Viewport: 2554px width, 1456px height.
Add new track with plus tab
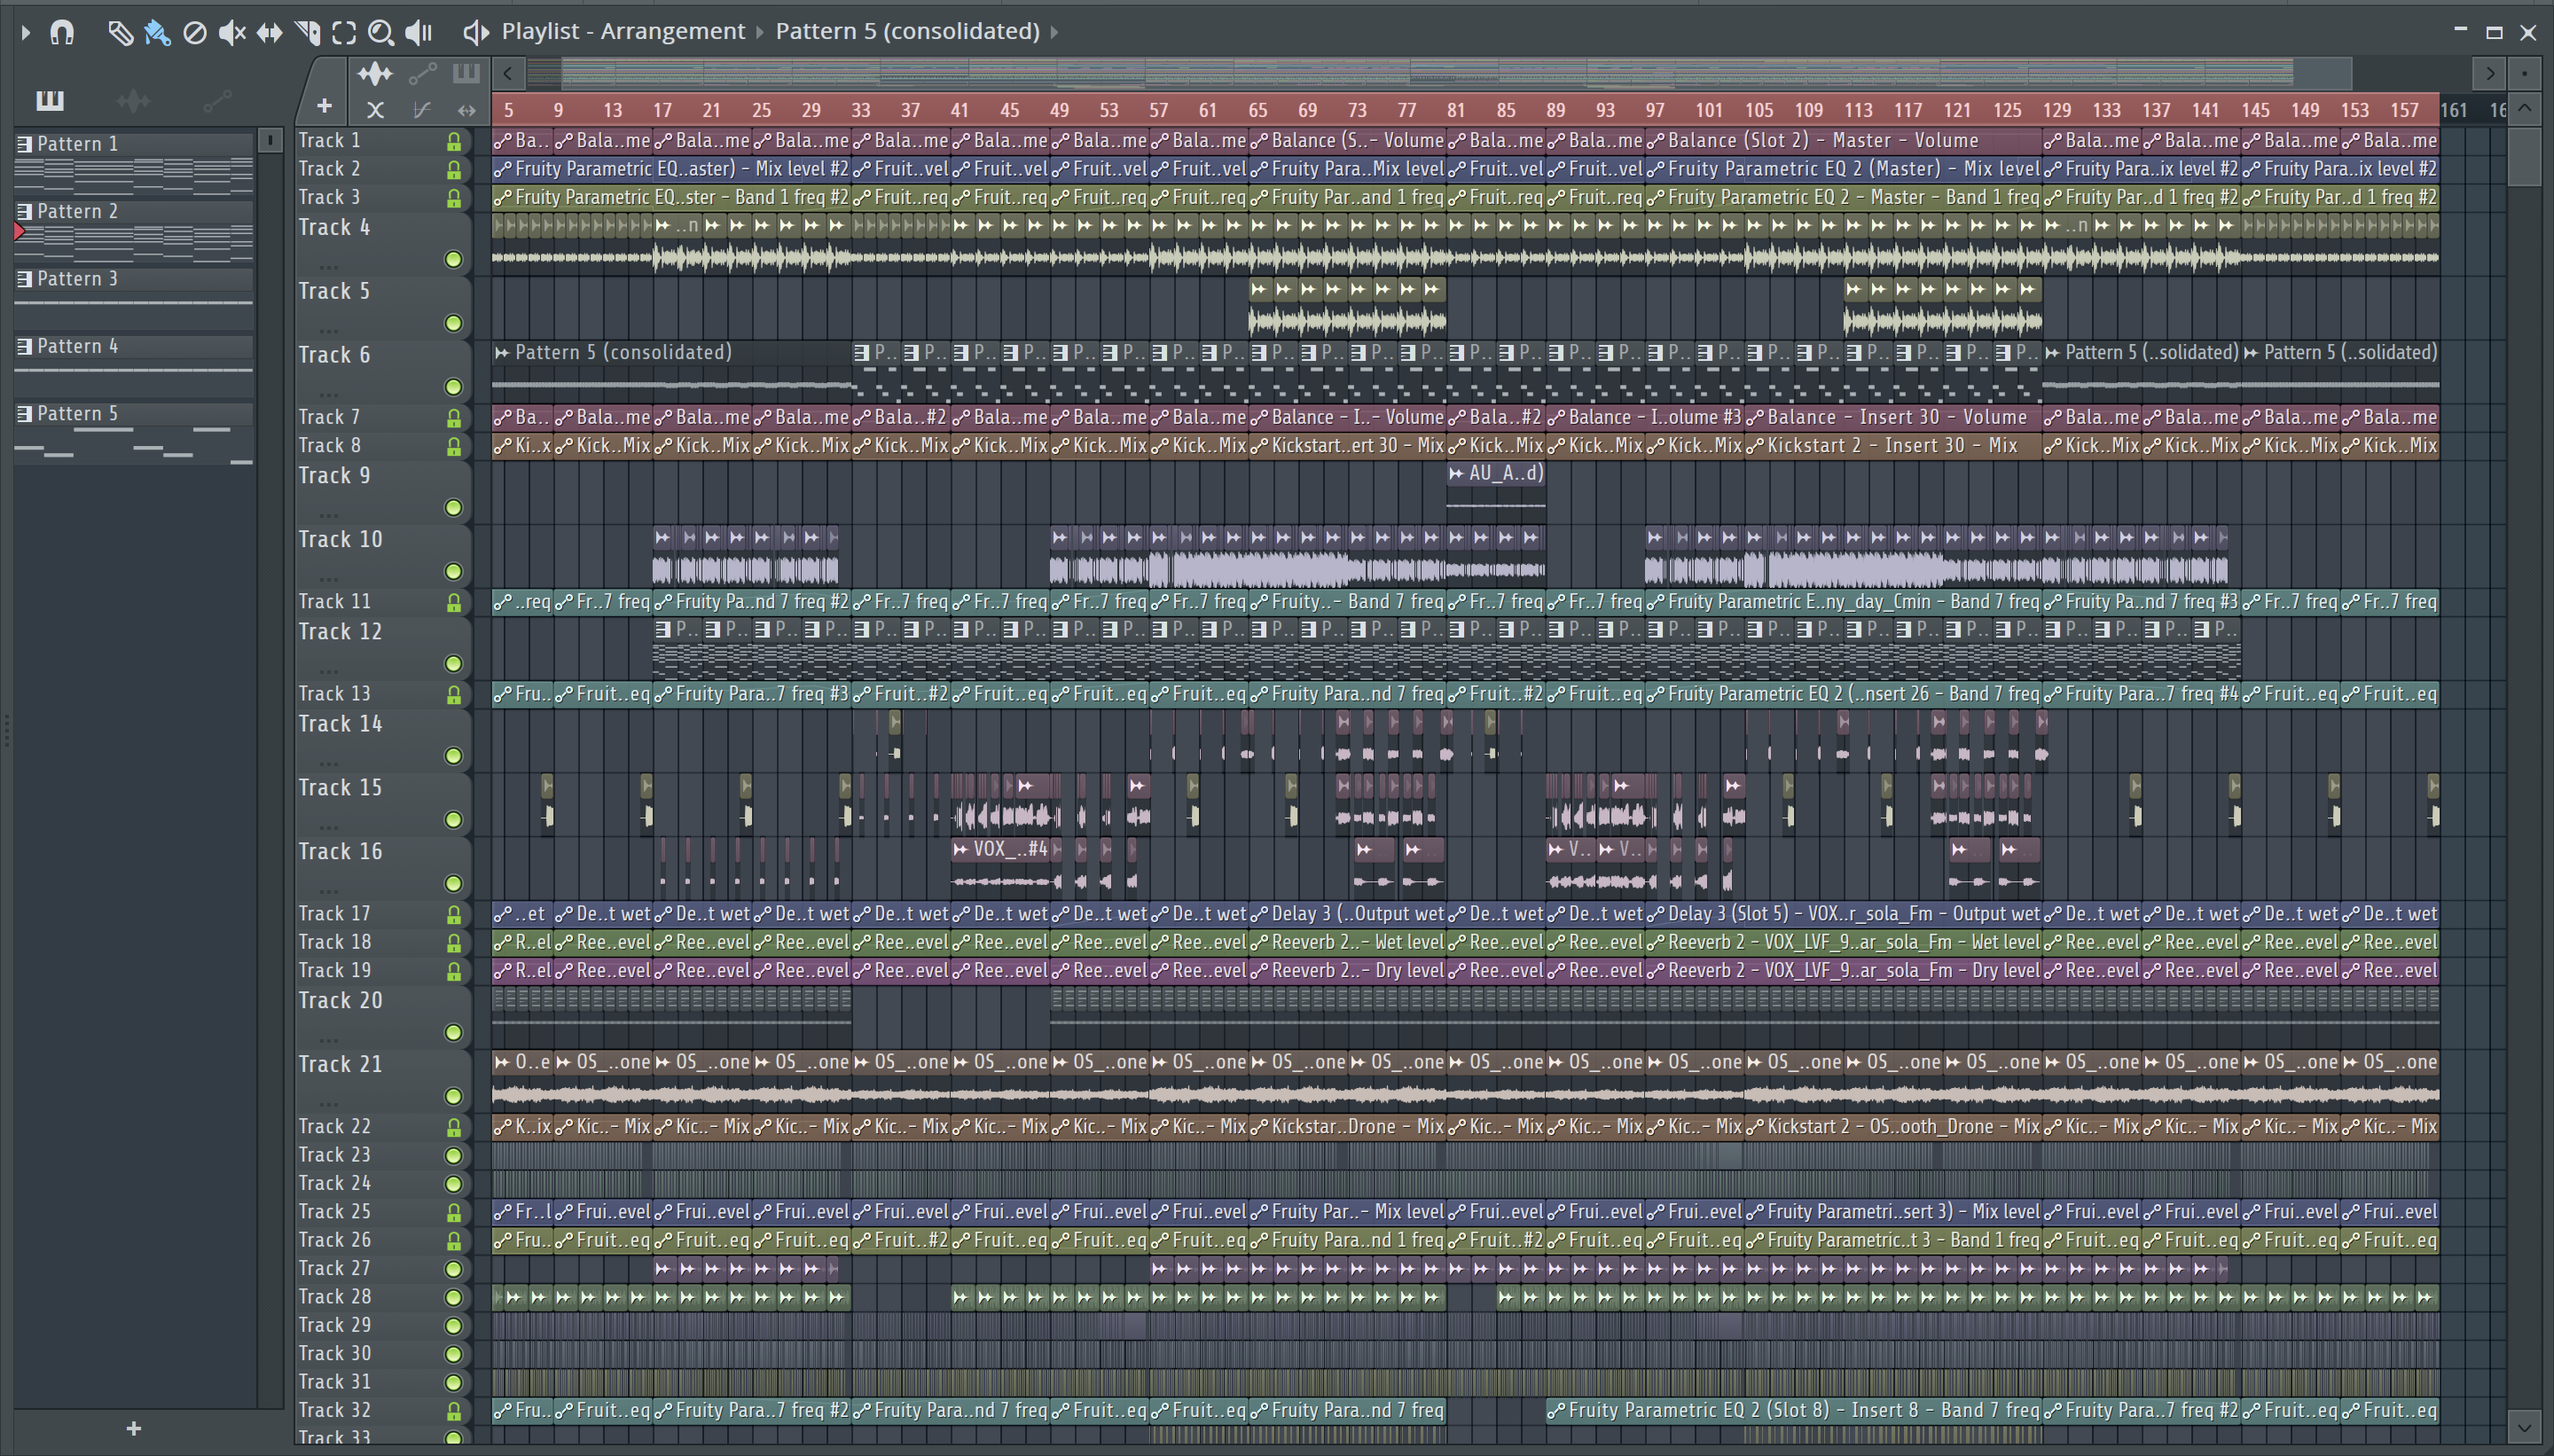[x=324, y=105]
